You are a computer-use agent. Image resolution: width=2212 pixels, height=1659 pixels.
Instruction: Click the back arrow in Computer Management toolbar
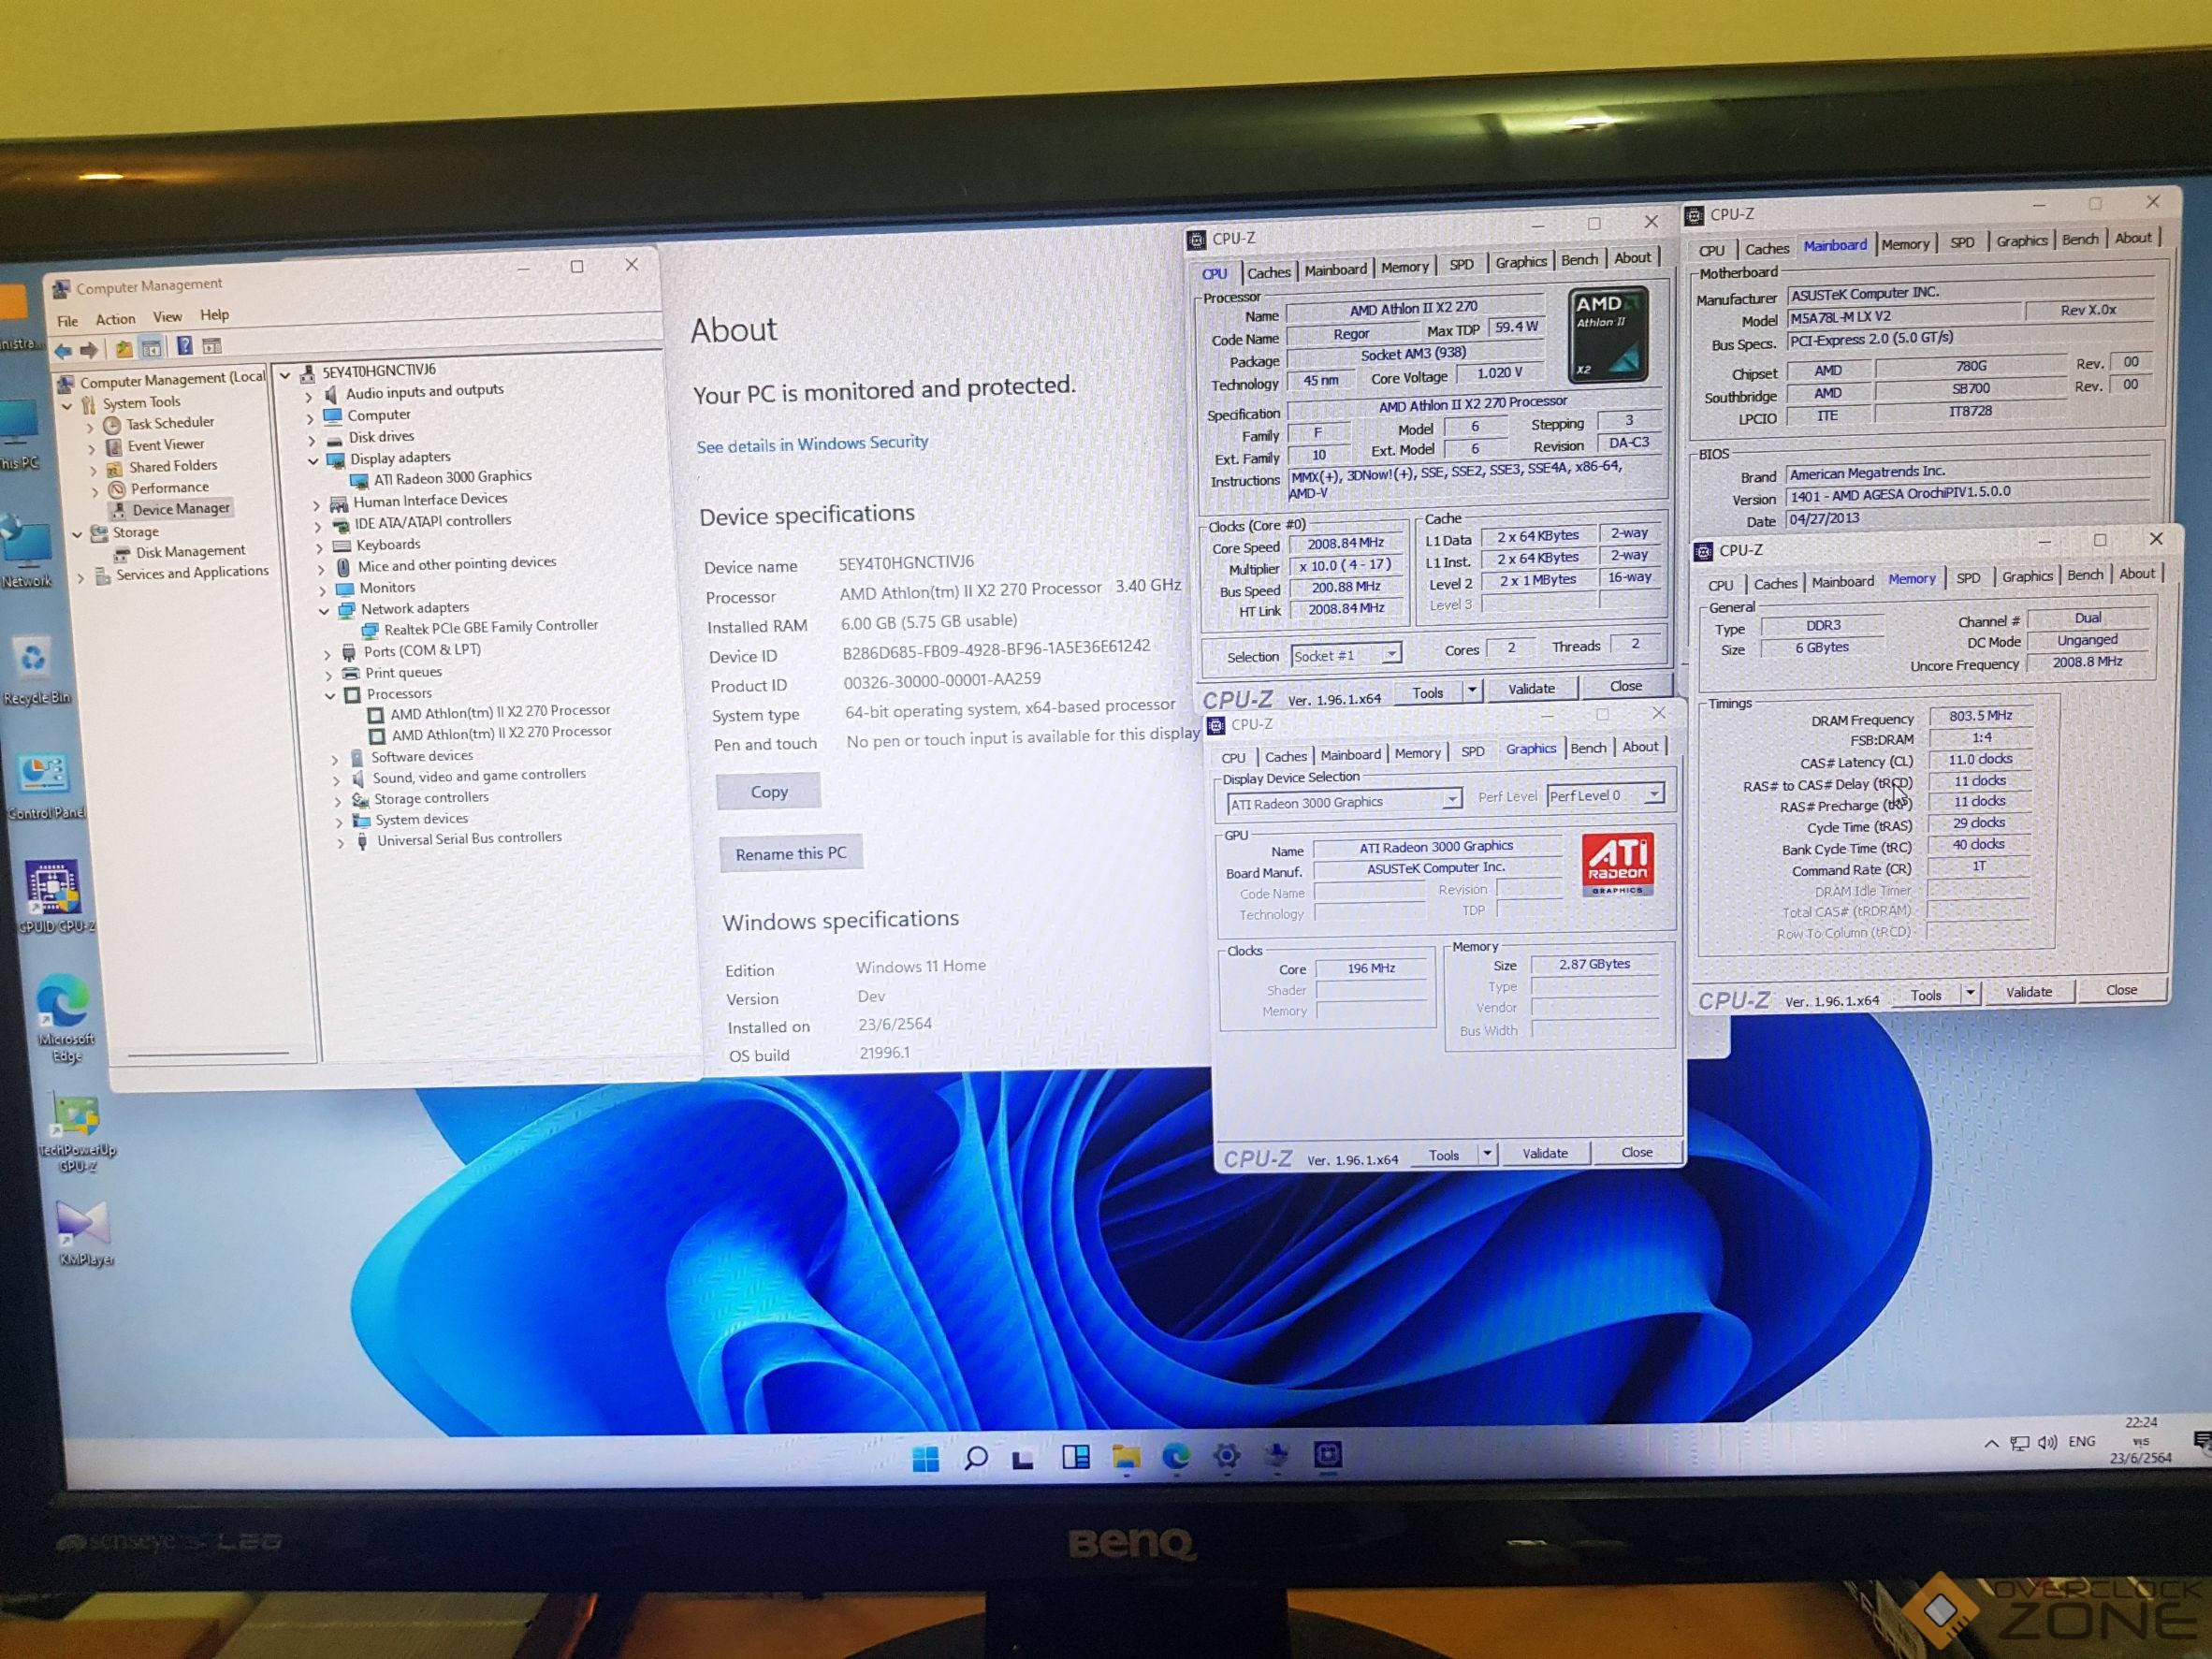pyautogui.click(x=63, y=350)
